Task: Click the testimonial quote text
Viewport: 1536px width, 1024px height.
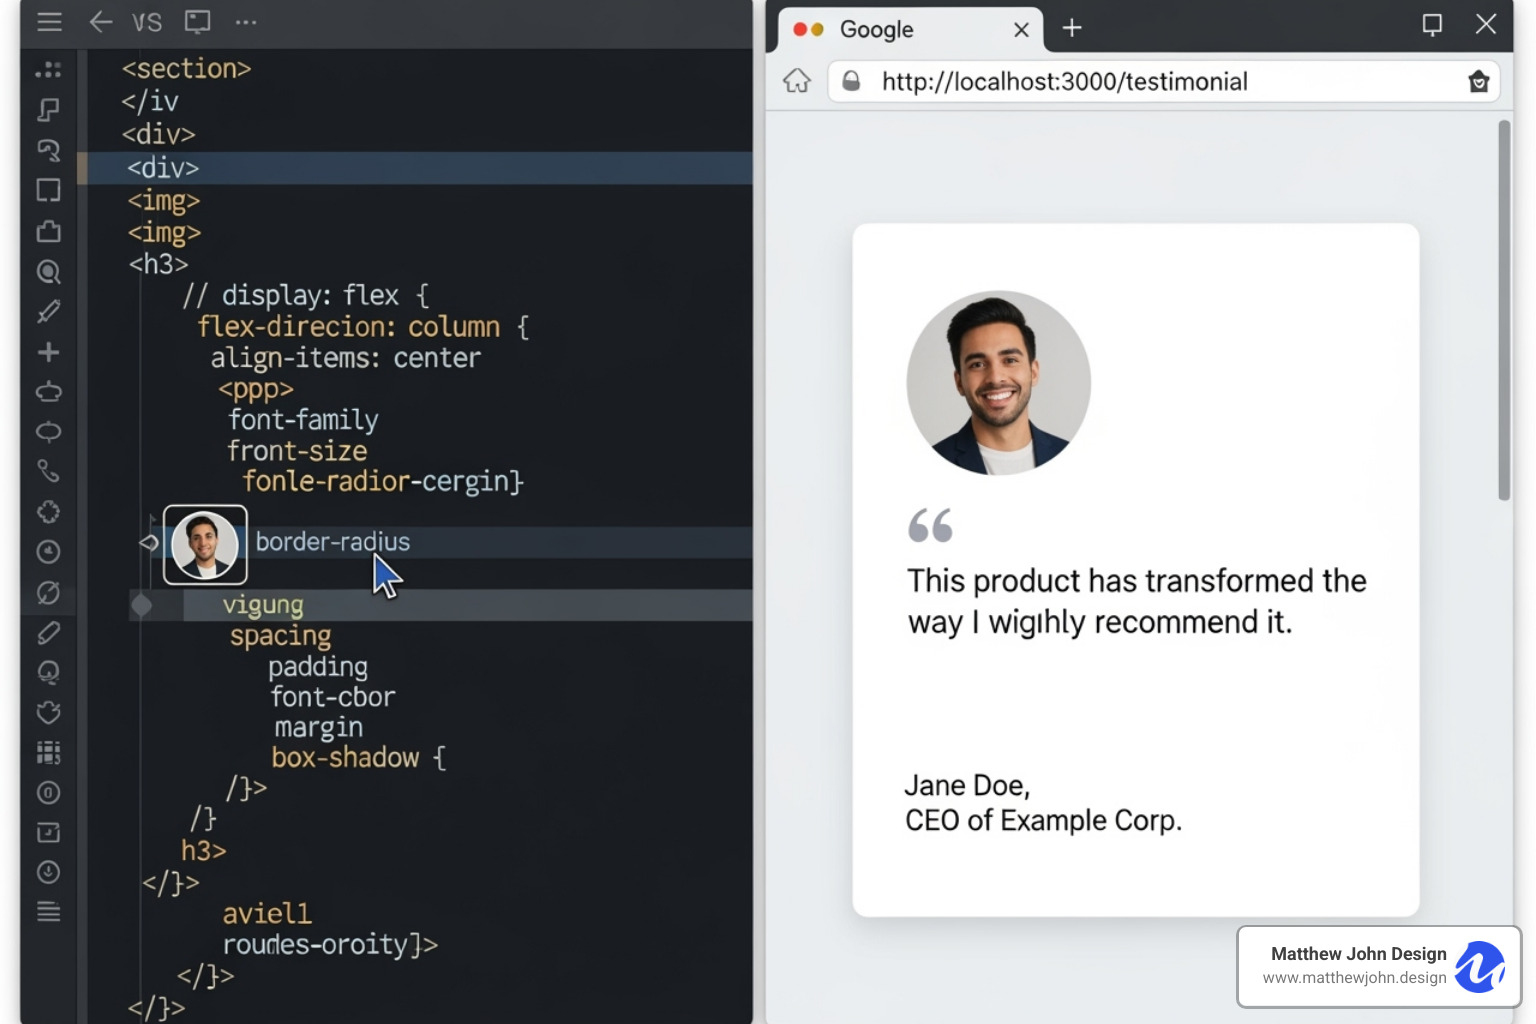Action: click(1136, 601)
